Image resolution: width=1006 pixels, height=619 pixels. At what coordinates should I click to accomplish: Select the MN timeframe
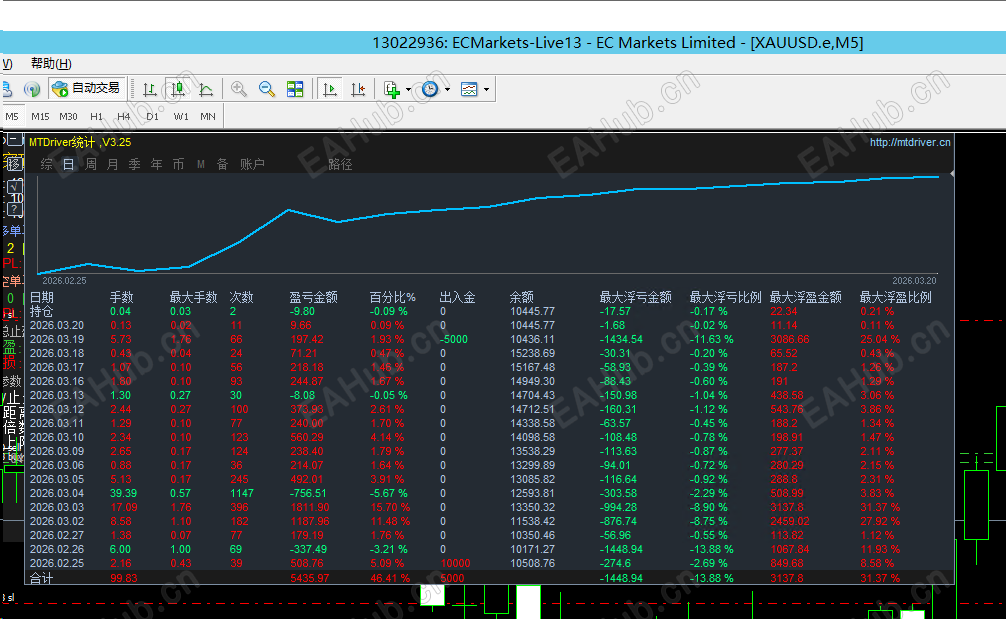208,116
